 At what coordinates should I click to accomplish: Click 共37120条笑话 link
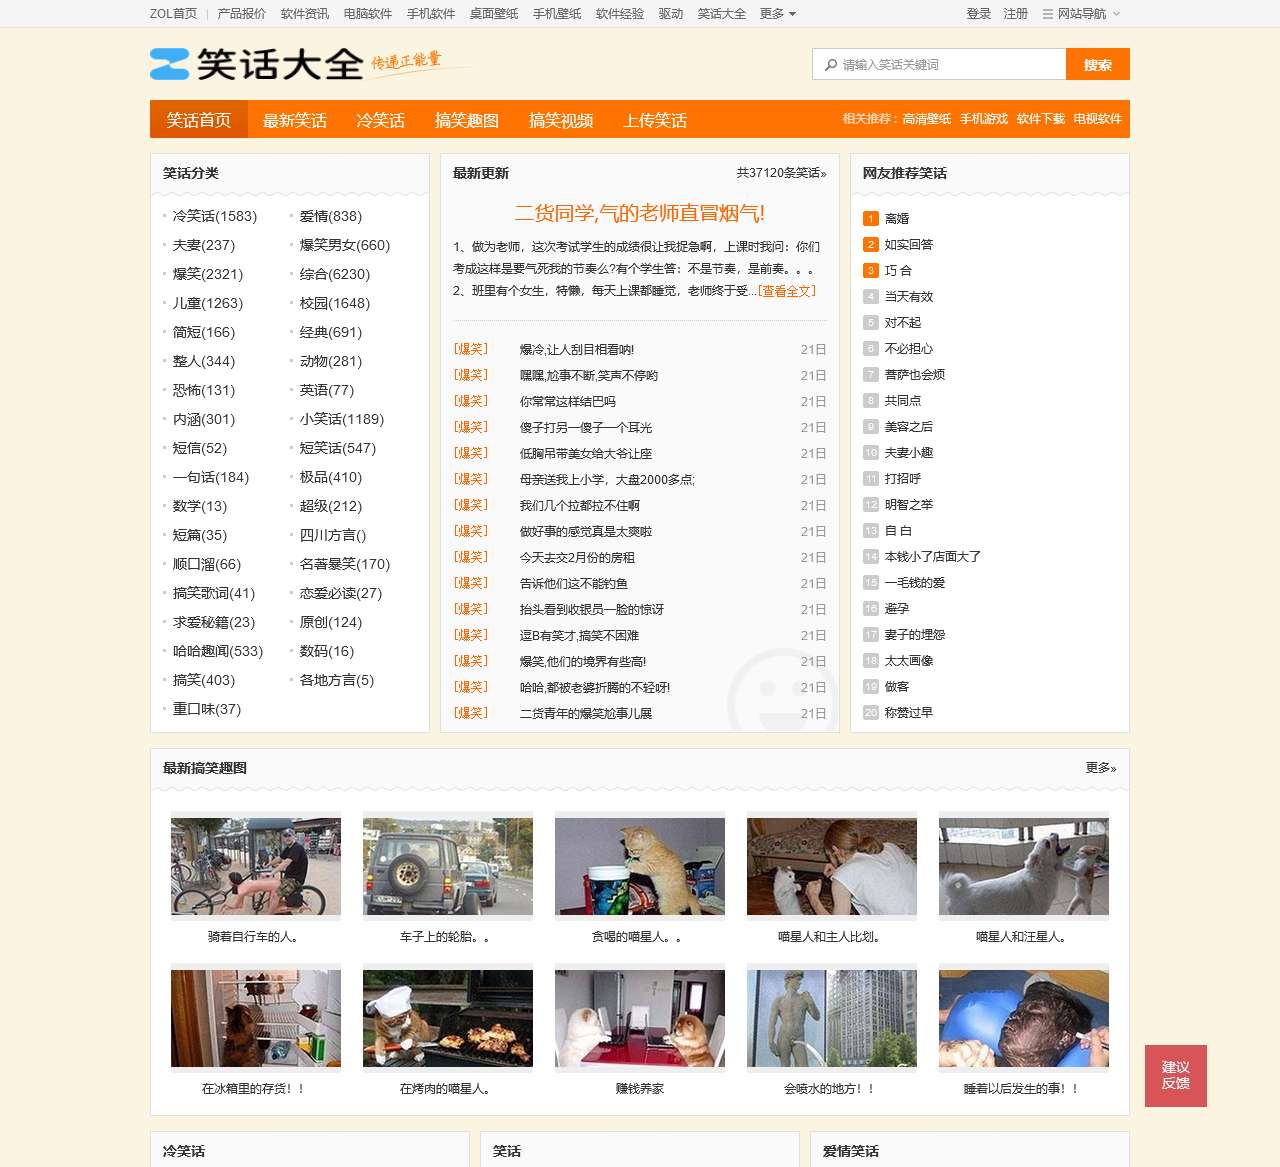point(782,173)
